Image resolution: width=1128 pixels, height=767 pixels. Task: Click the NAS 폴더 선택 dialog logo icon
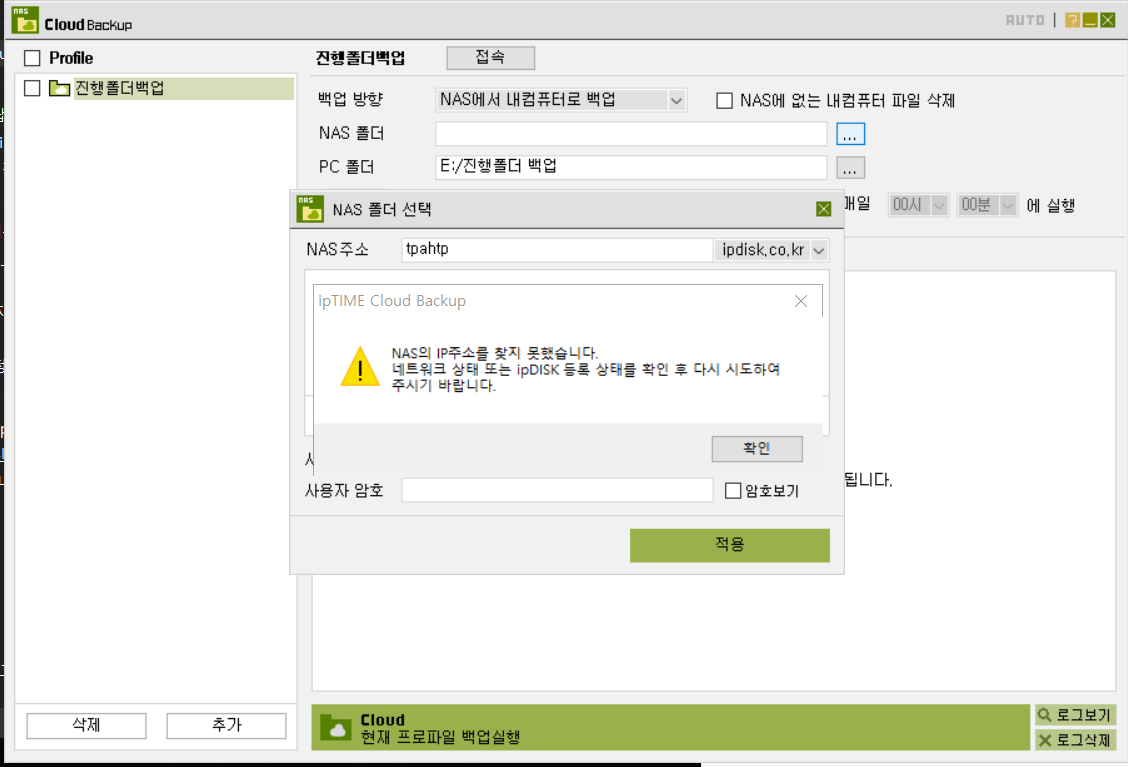[x=310, y=209]
